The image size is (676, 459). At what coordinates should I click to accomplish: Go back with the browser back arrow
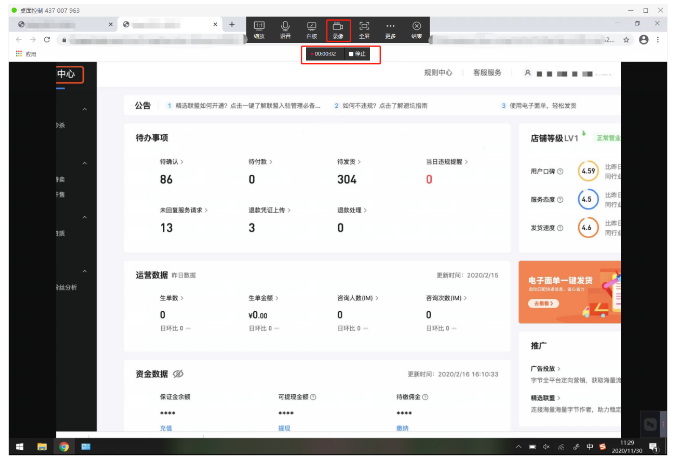click(x=19, y=40)
